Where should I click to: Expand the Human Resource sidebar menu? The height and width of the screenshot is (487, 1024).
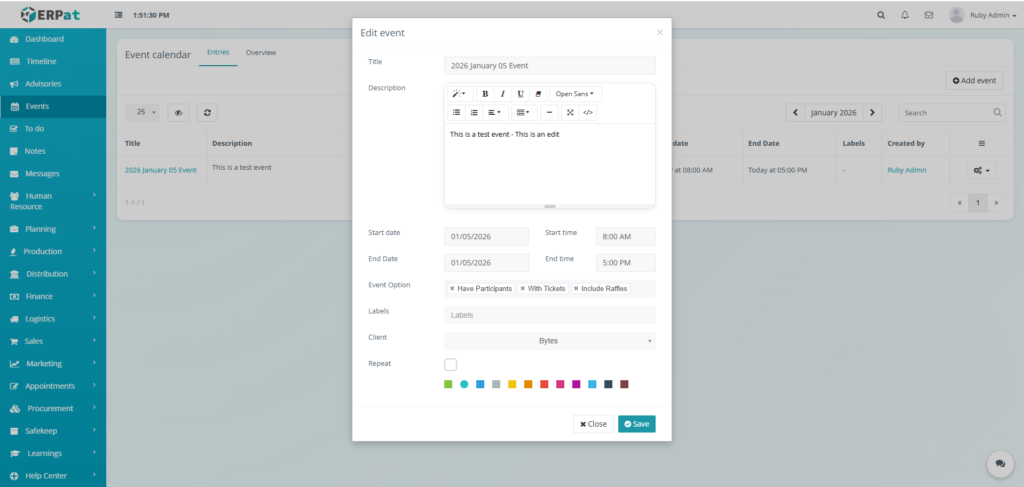(x=53, y=201)
